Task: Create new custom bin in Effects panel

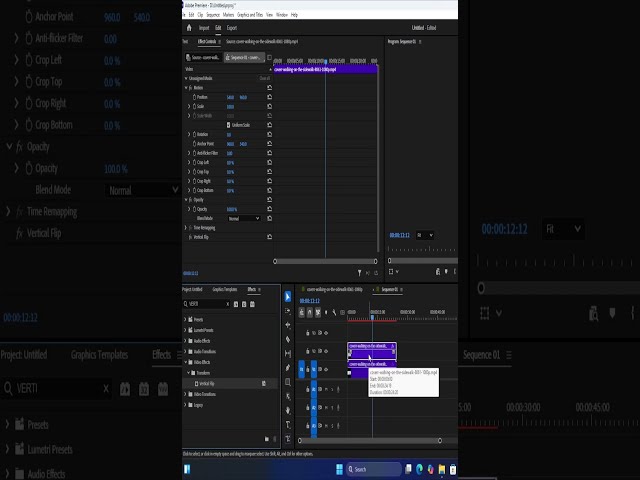Action: 267,439
